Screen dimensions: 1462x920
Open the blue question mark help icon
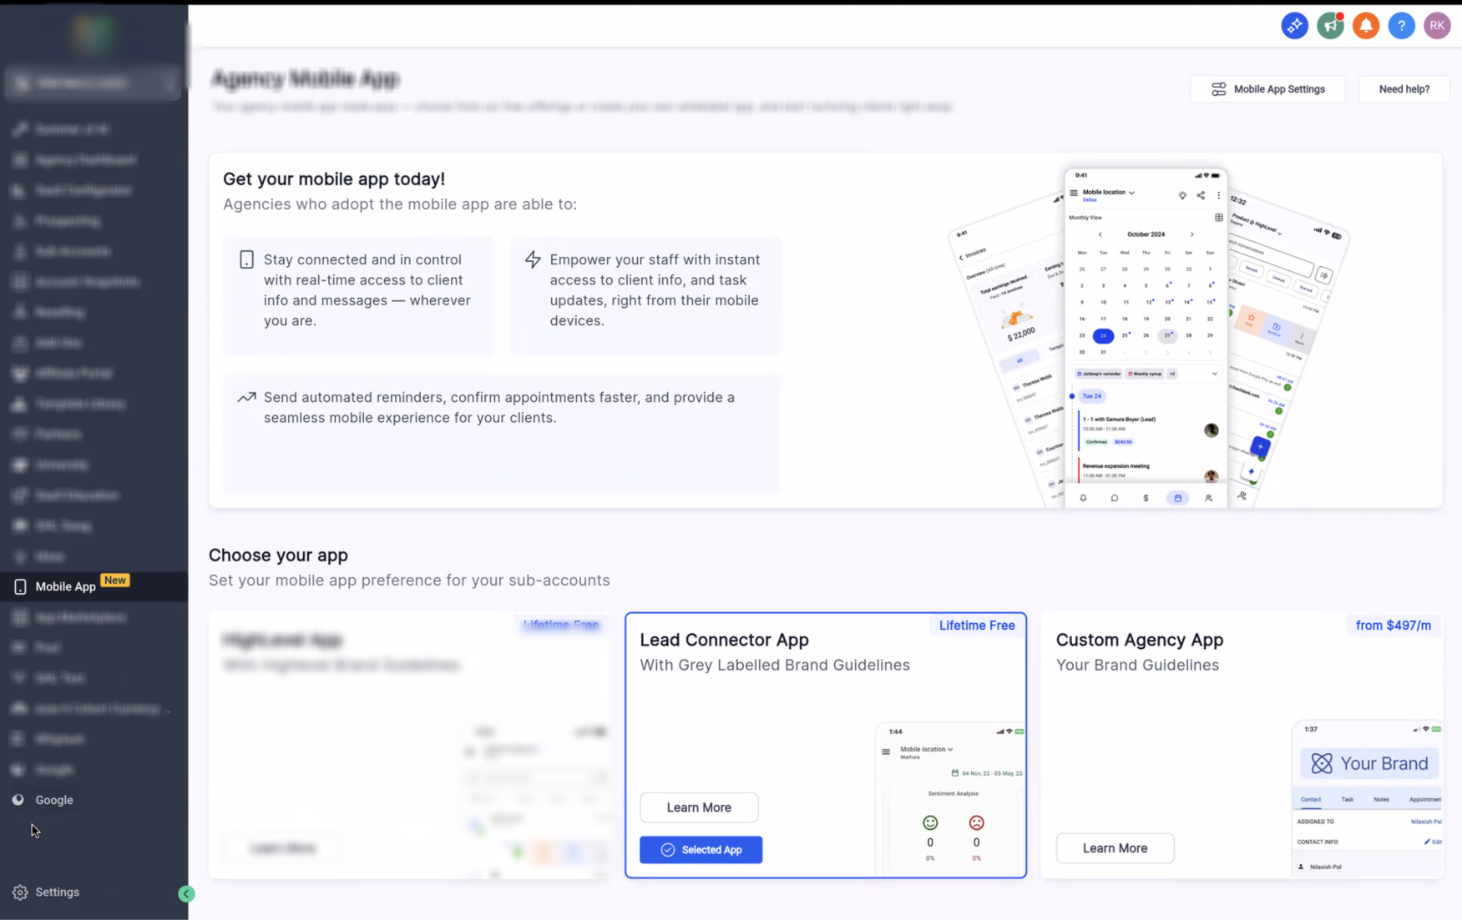pyautogui.click(x=1401, y=26)
